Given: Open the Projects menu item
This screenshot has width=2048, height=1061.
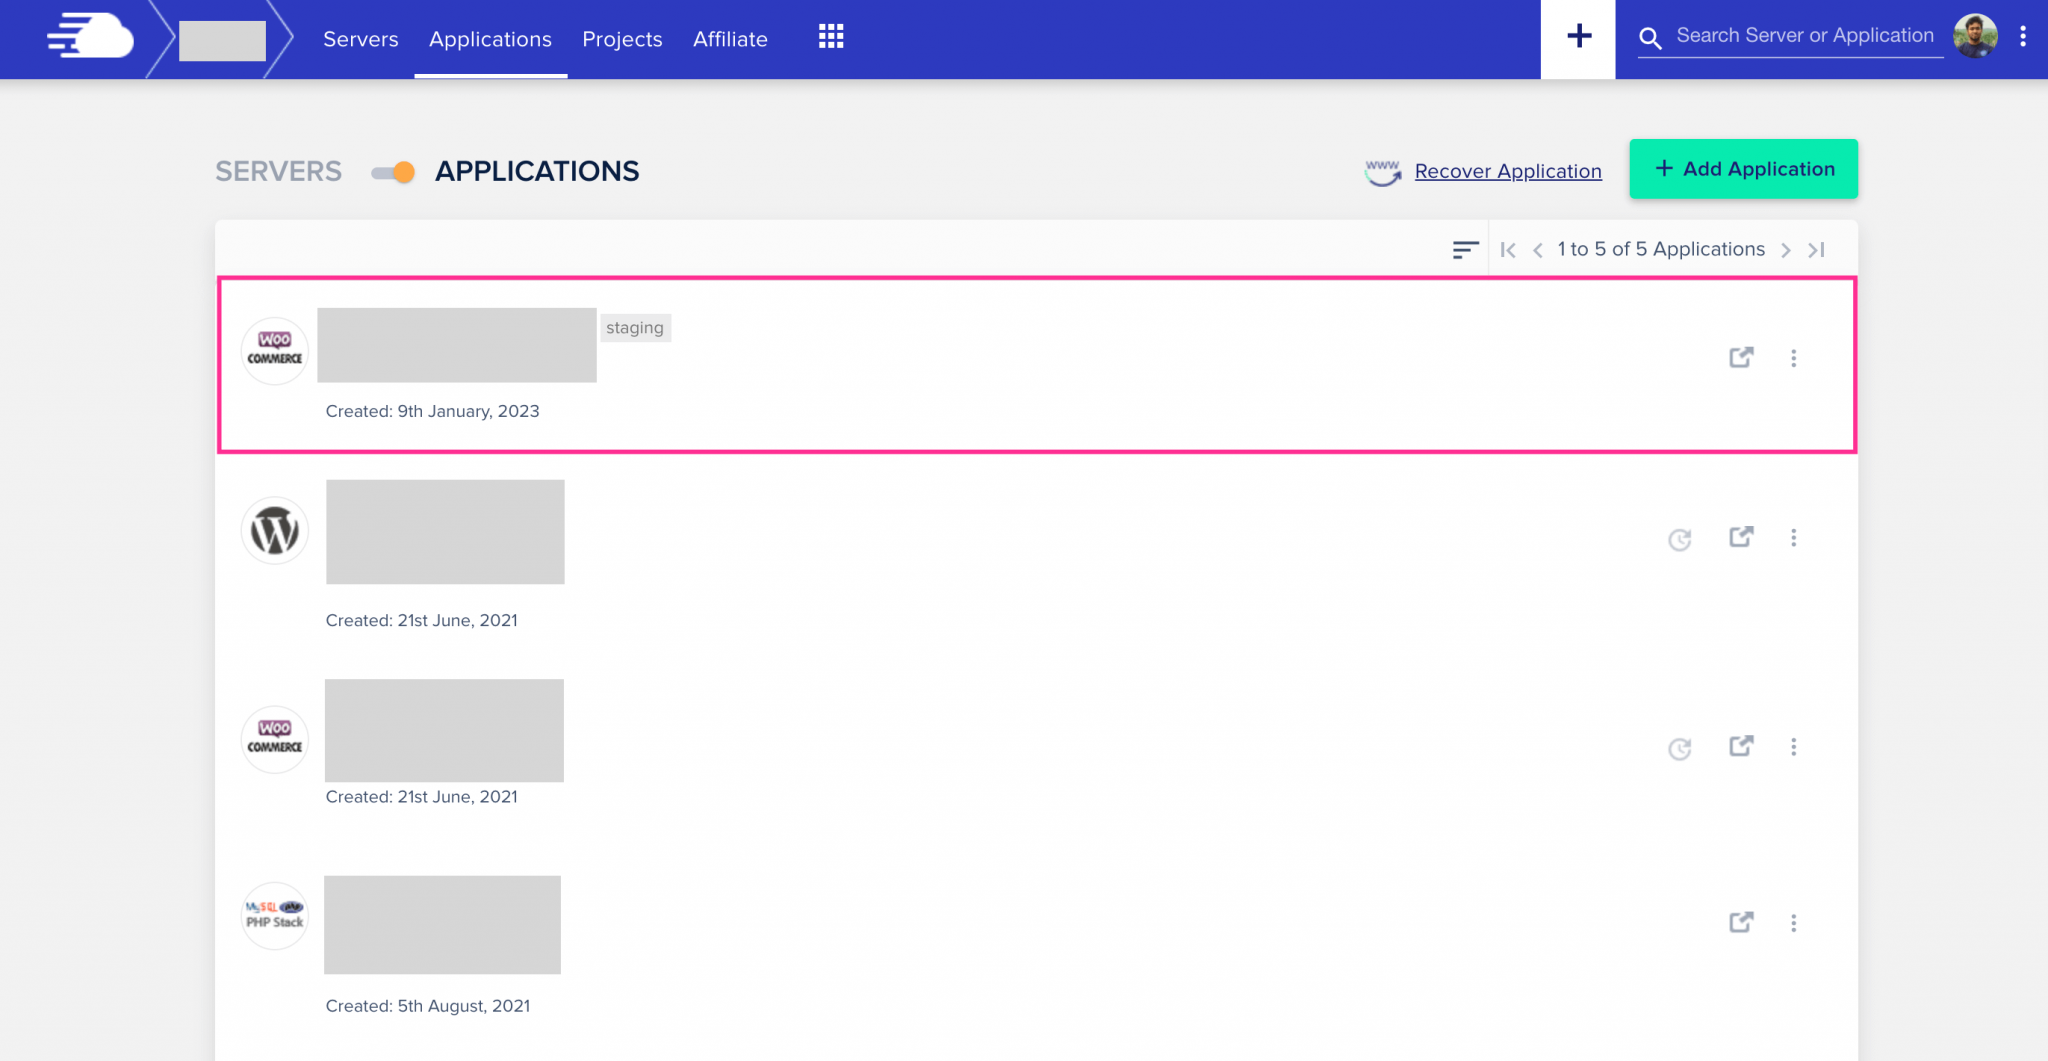Looking at the screenshot, I should pyautogui.click(x=622, y=39).
